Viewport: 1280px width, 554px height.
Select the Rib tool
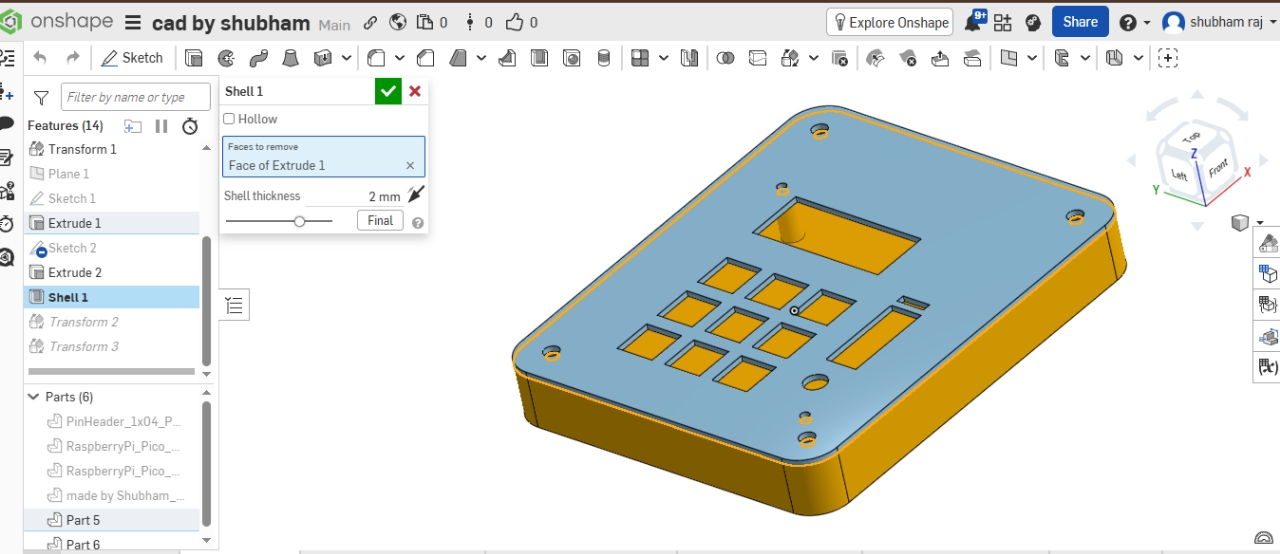pyautogui.click(x=507, y=58)
